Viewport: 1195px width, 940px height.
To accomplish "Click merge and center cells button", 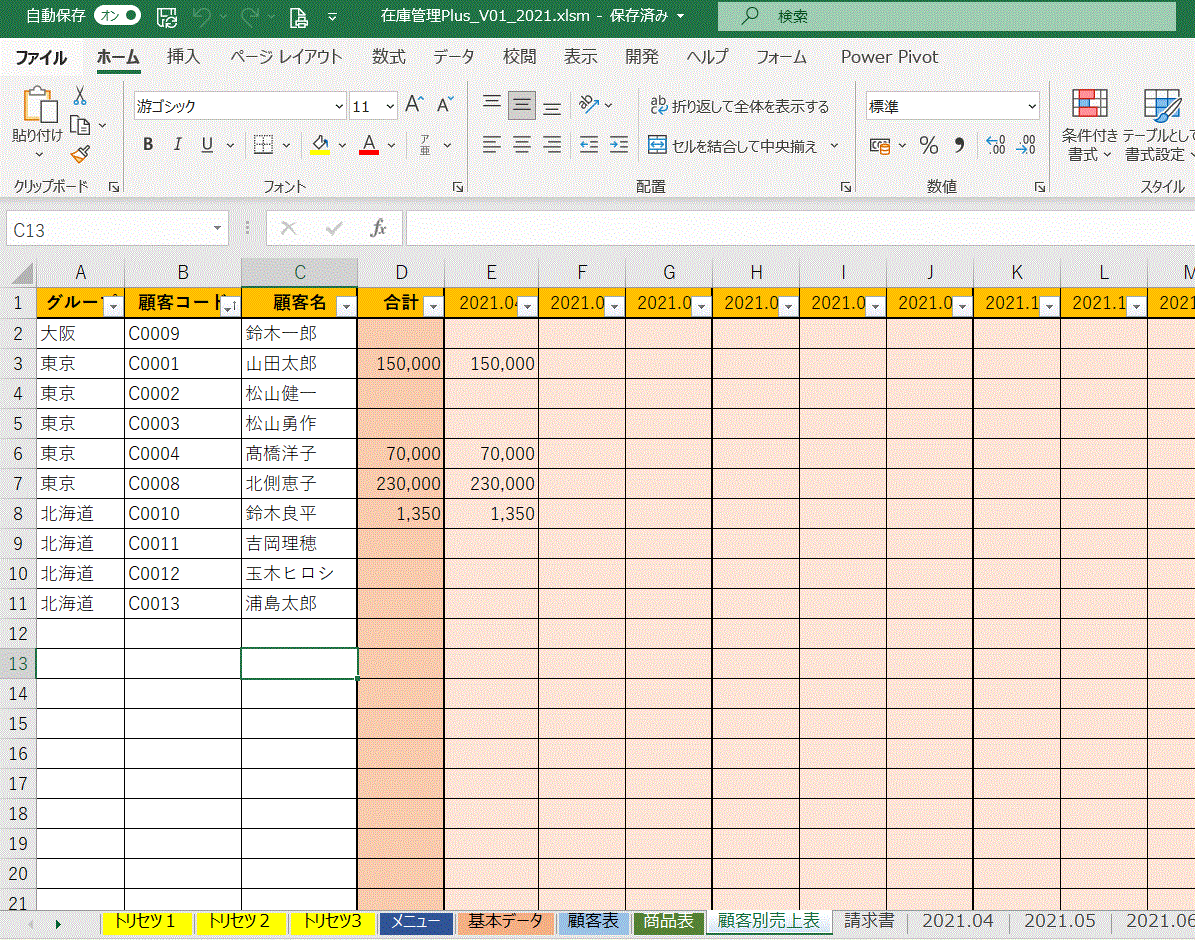I will 732,145.
